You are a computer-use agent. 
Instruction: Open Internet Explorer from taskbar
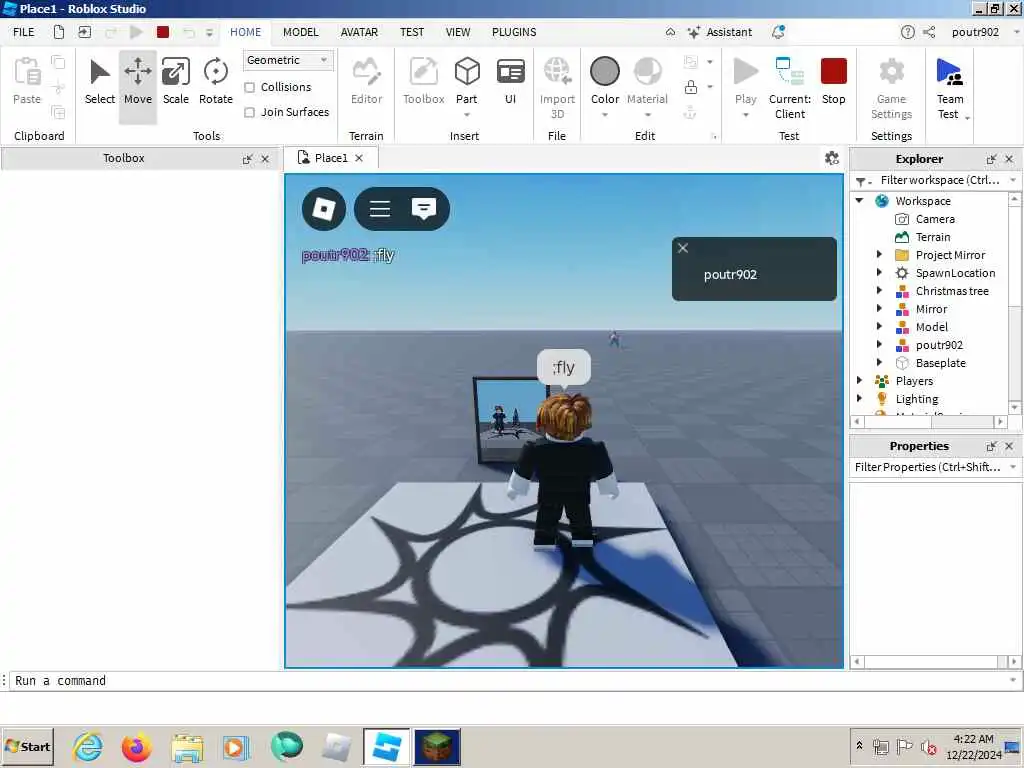(x=88, y=747)
